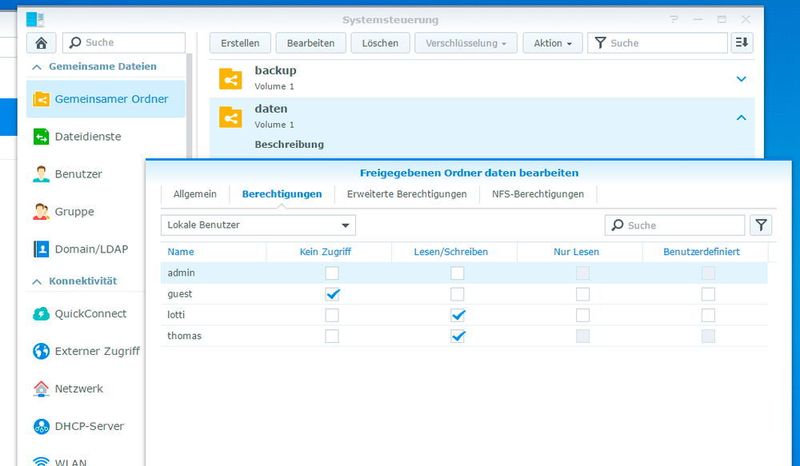Collapse the Konnektivität section
This screenshot has width=800, height=466.
[37, 281]
